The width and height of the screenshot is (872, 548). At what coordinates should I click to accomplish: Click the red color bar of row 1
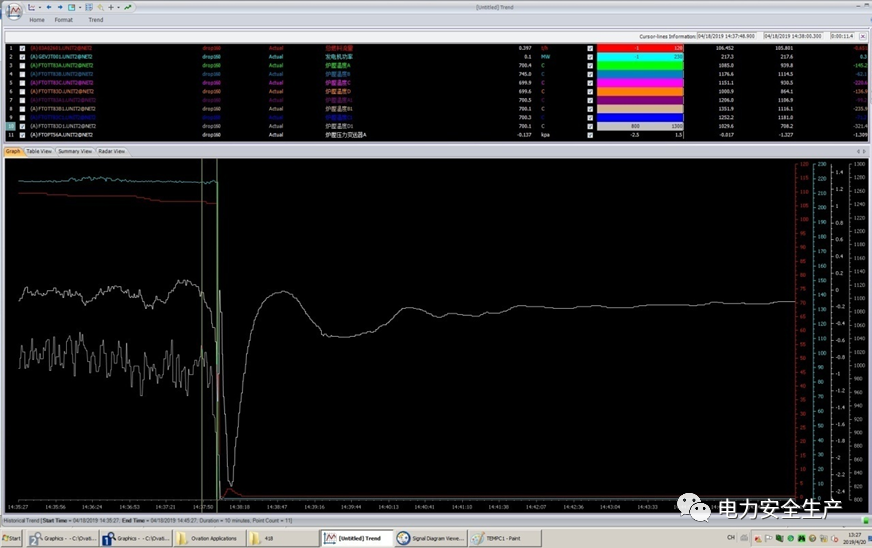(x=639, y=48)
